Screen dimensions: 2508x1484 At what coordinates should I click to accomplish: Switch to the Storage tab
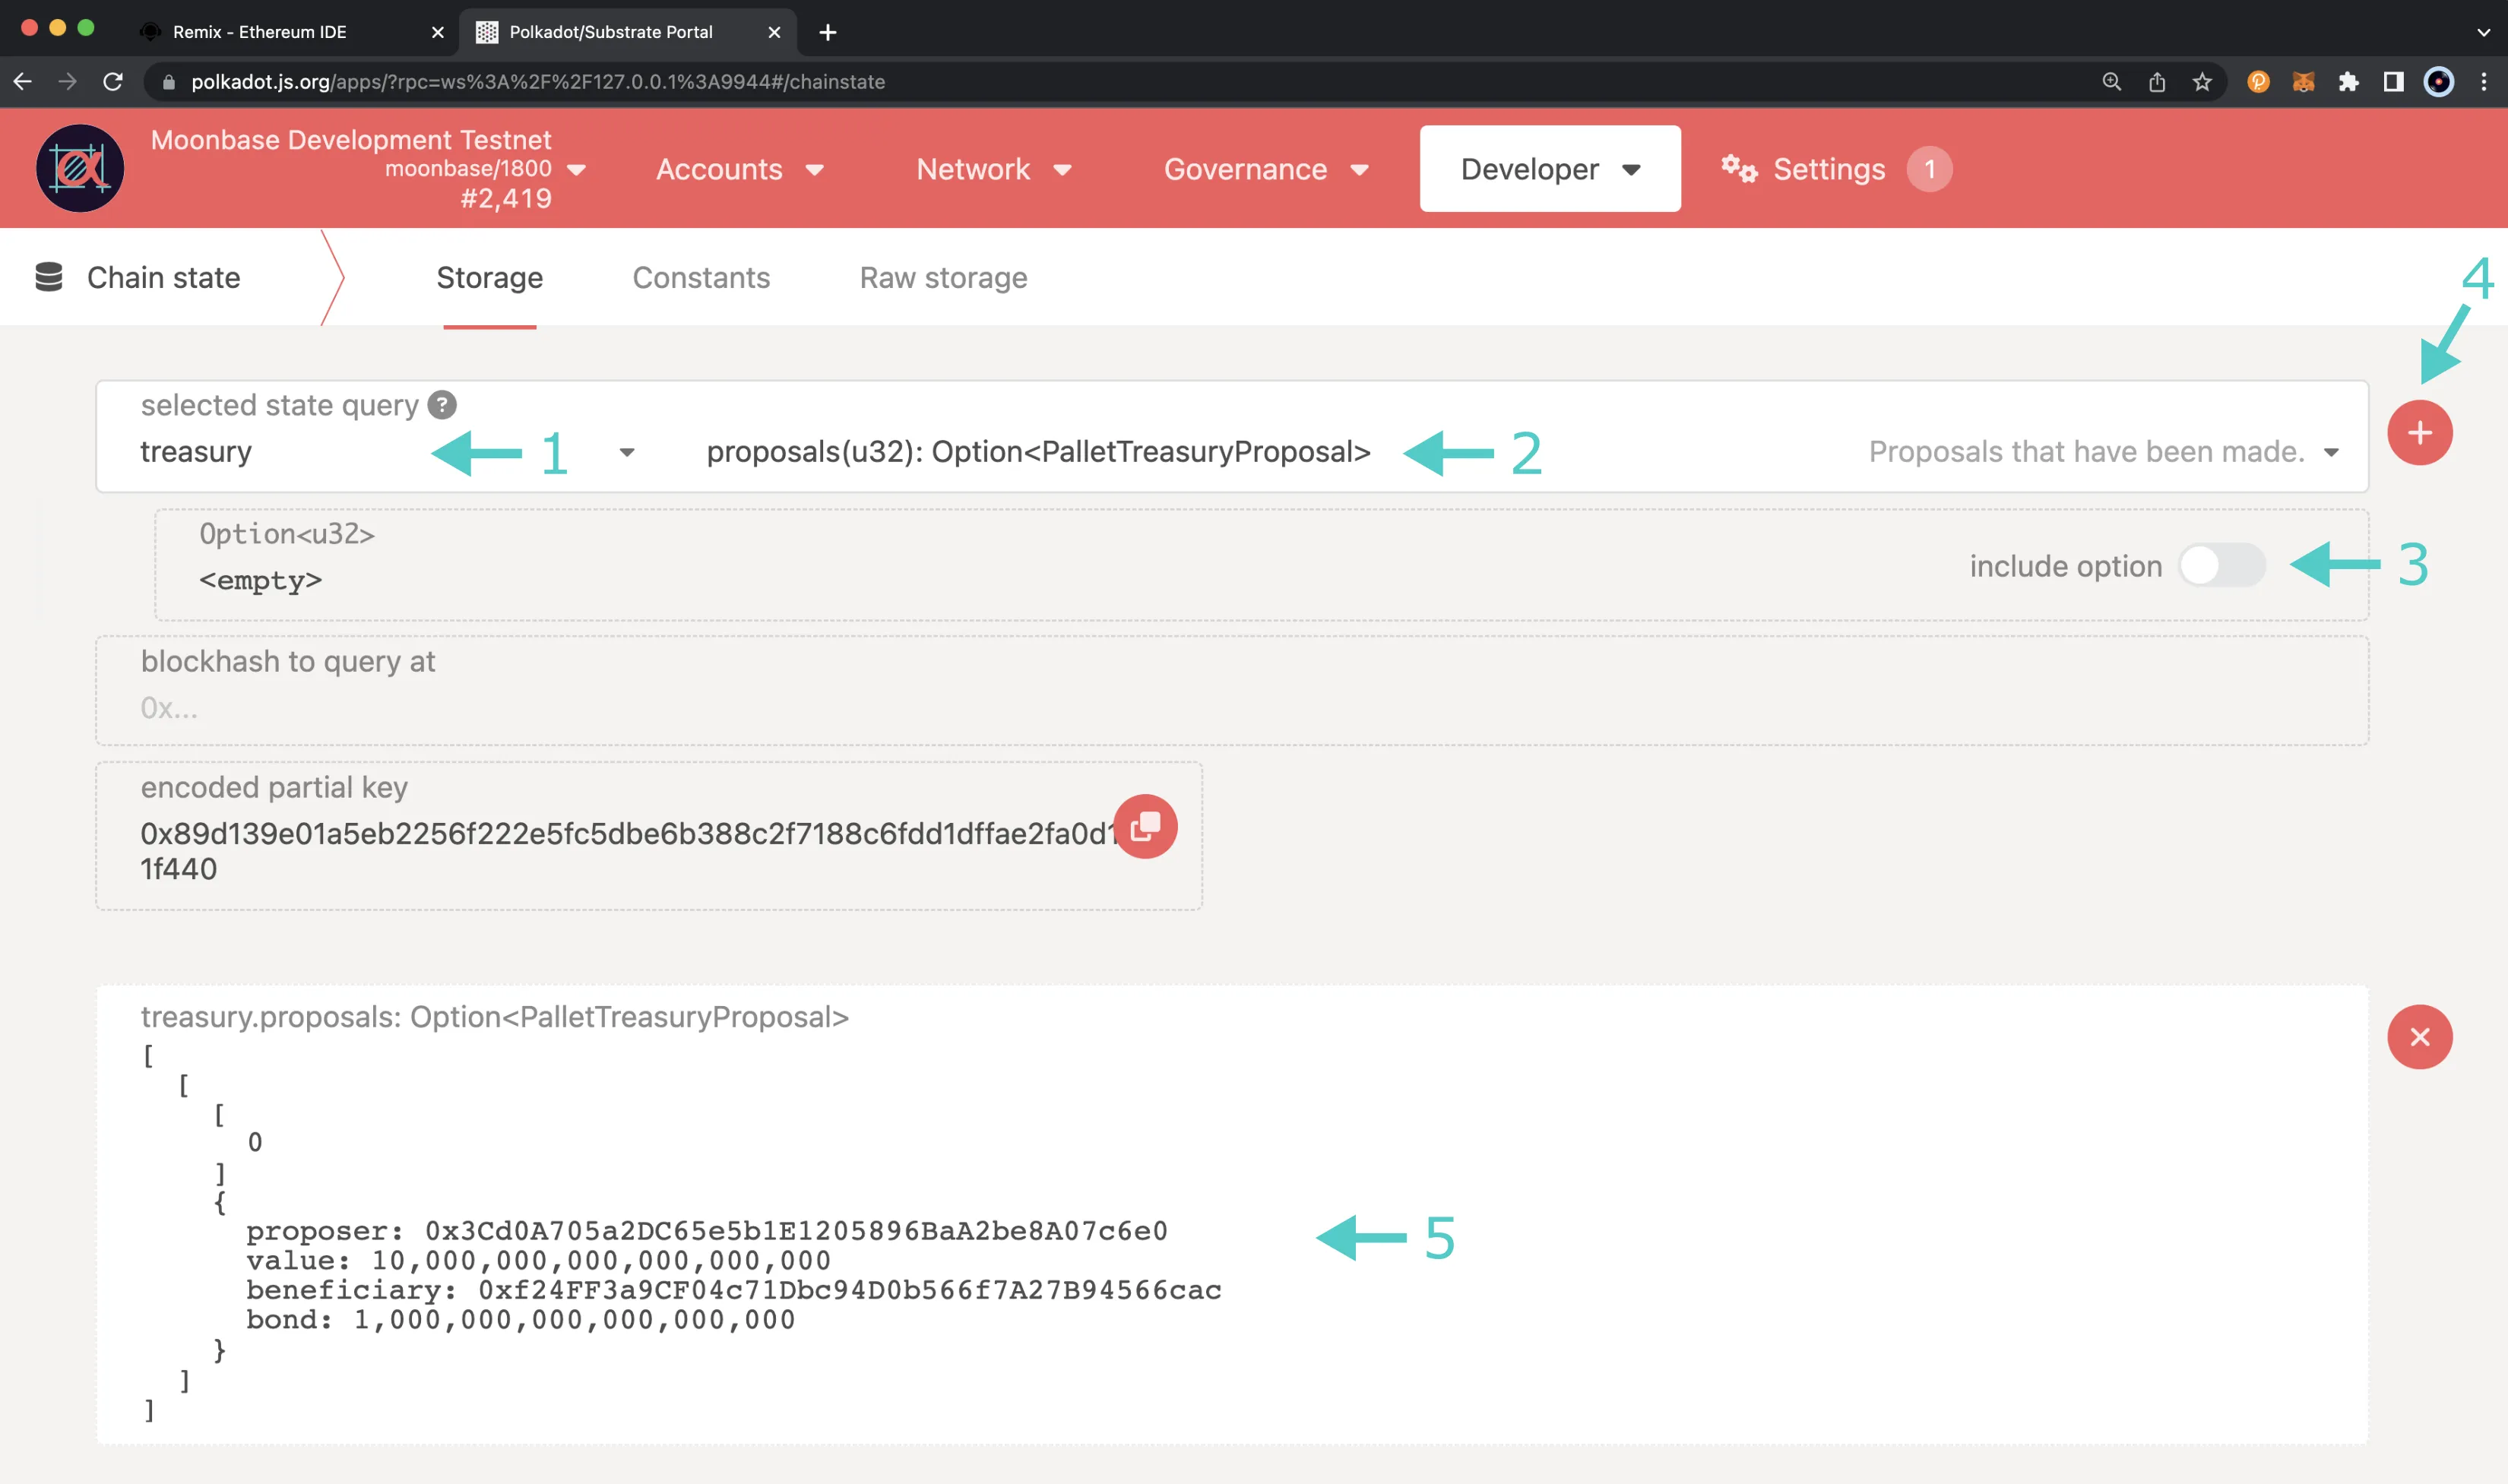point(490,277)
